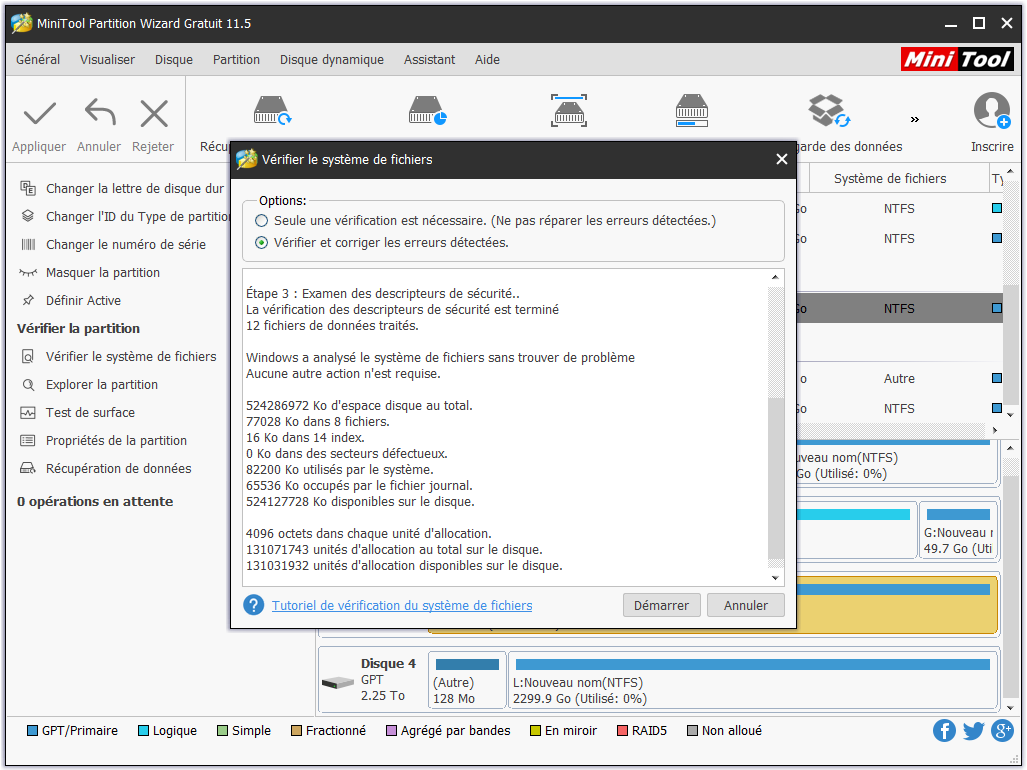Close the Vérifier le système de fichiers dialog
1027x770 pixels.
coord(781,159)
